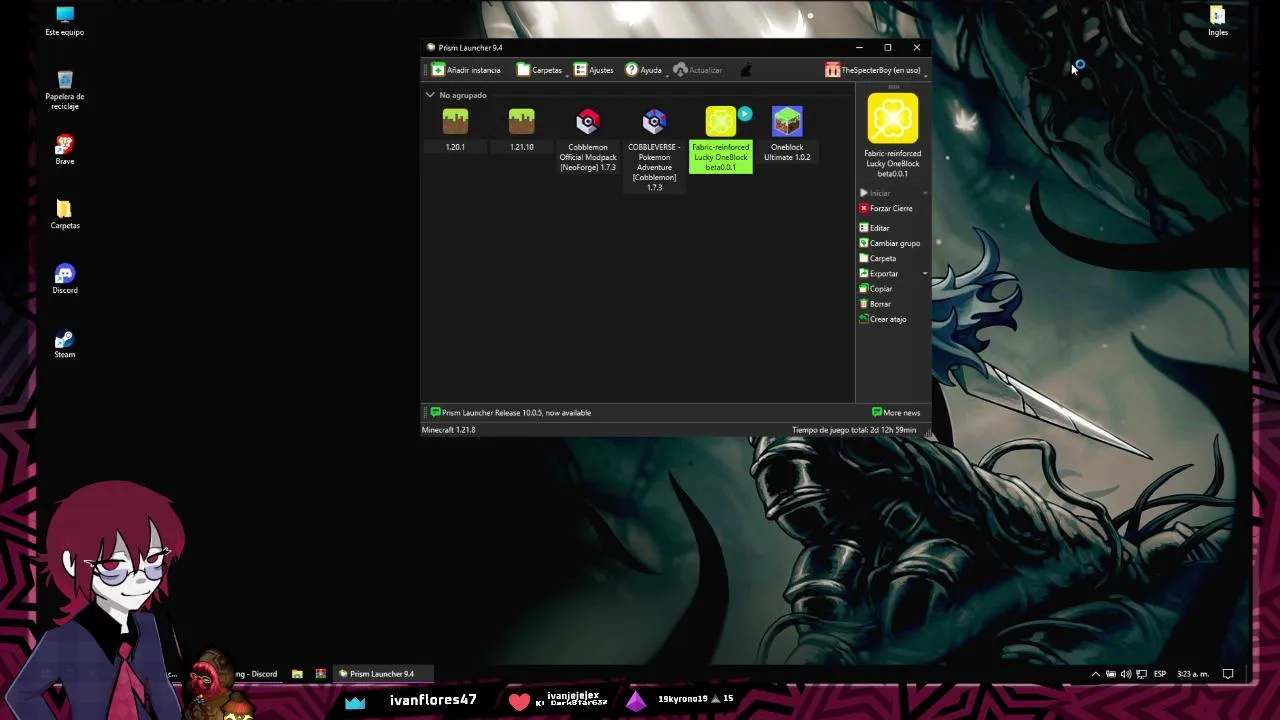The image size is (1280, 720).
Task: Click the File Explorer taskbar icon
Action: coord(297,674)
